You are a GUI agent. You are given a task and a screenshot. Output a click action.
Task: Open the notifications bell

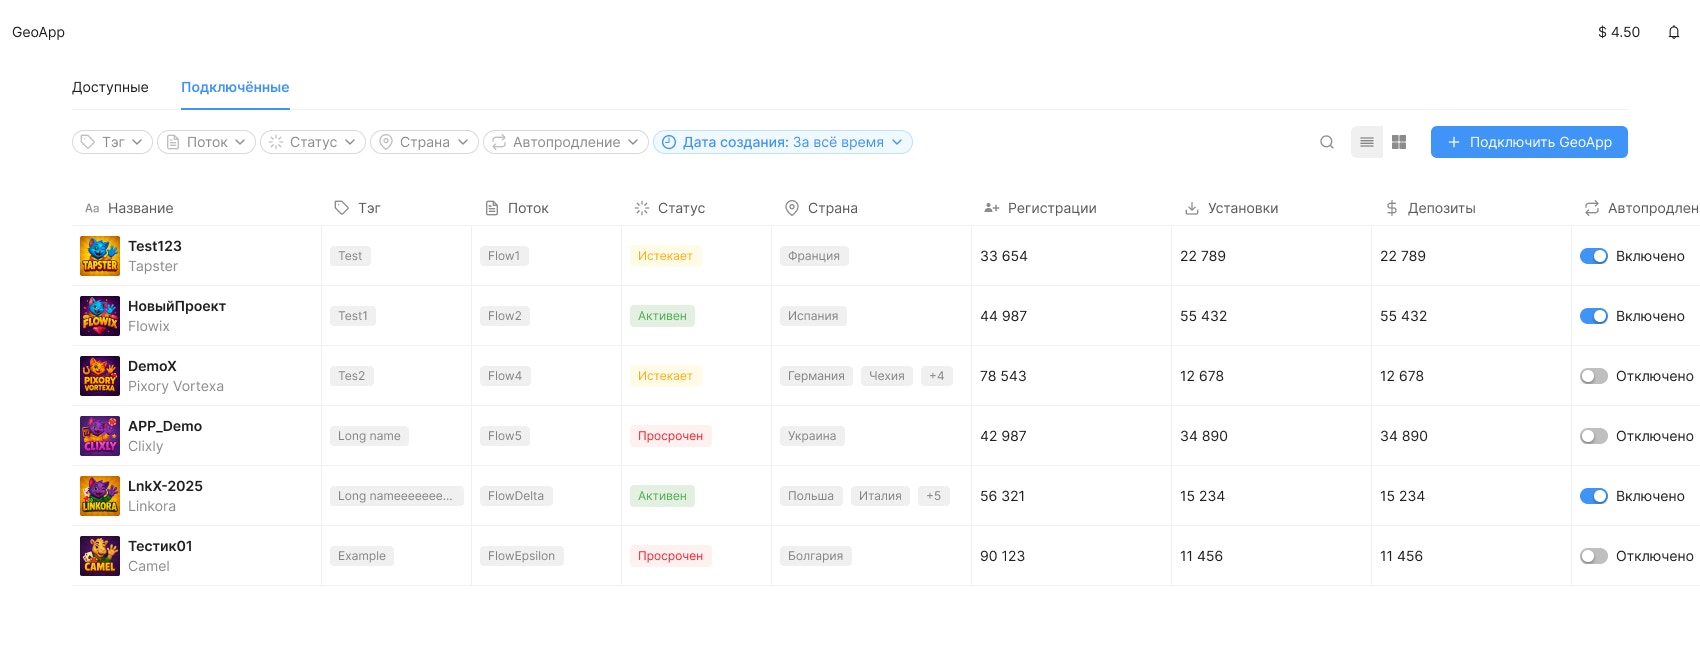pyautogui.click(x=1673, y=32)
